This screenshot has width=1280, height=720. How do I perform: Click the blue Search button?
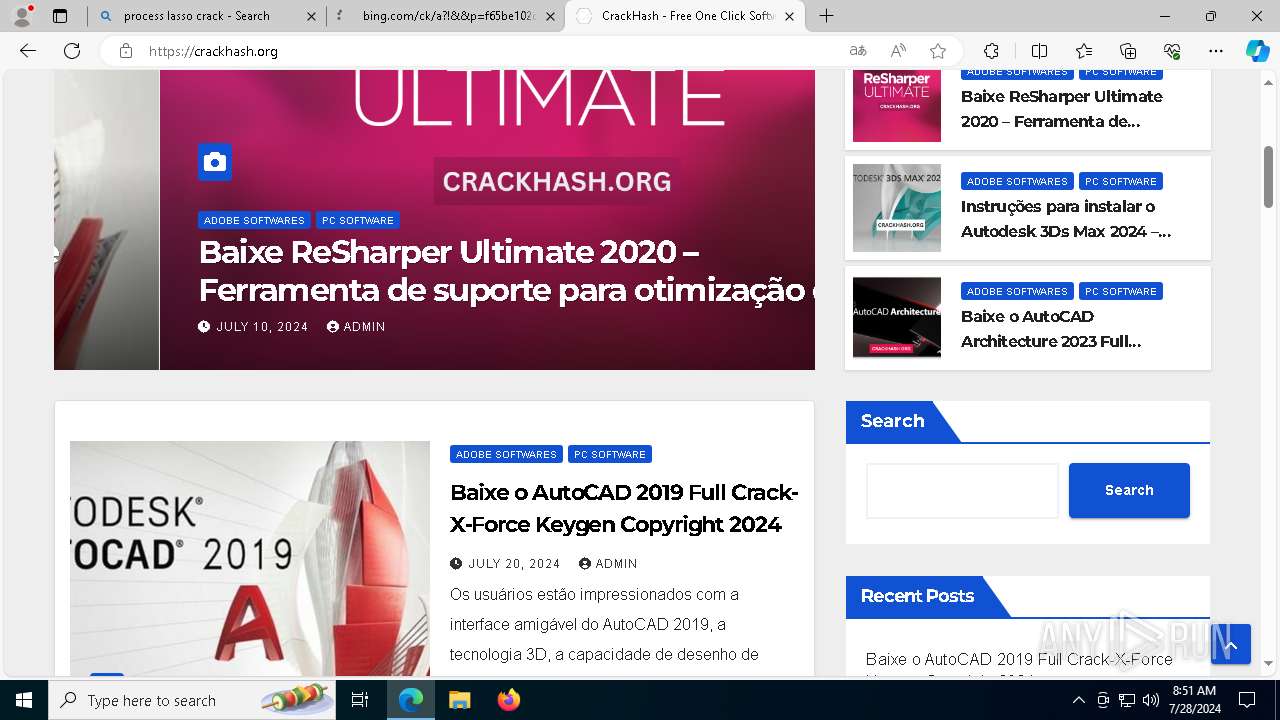pos(1129,490)
